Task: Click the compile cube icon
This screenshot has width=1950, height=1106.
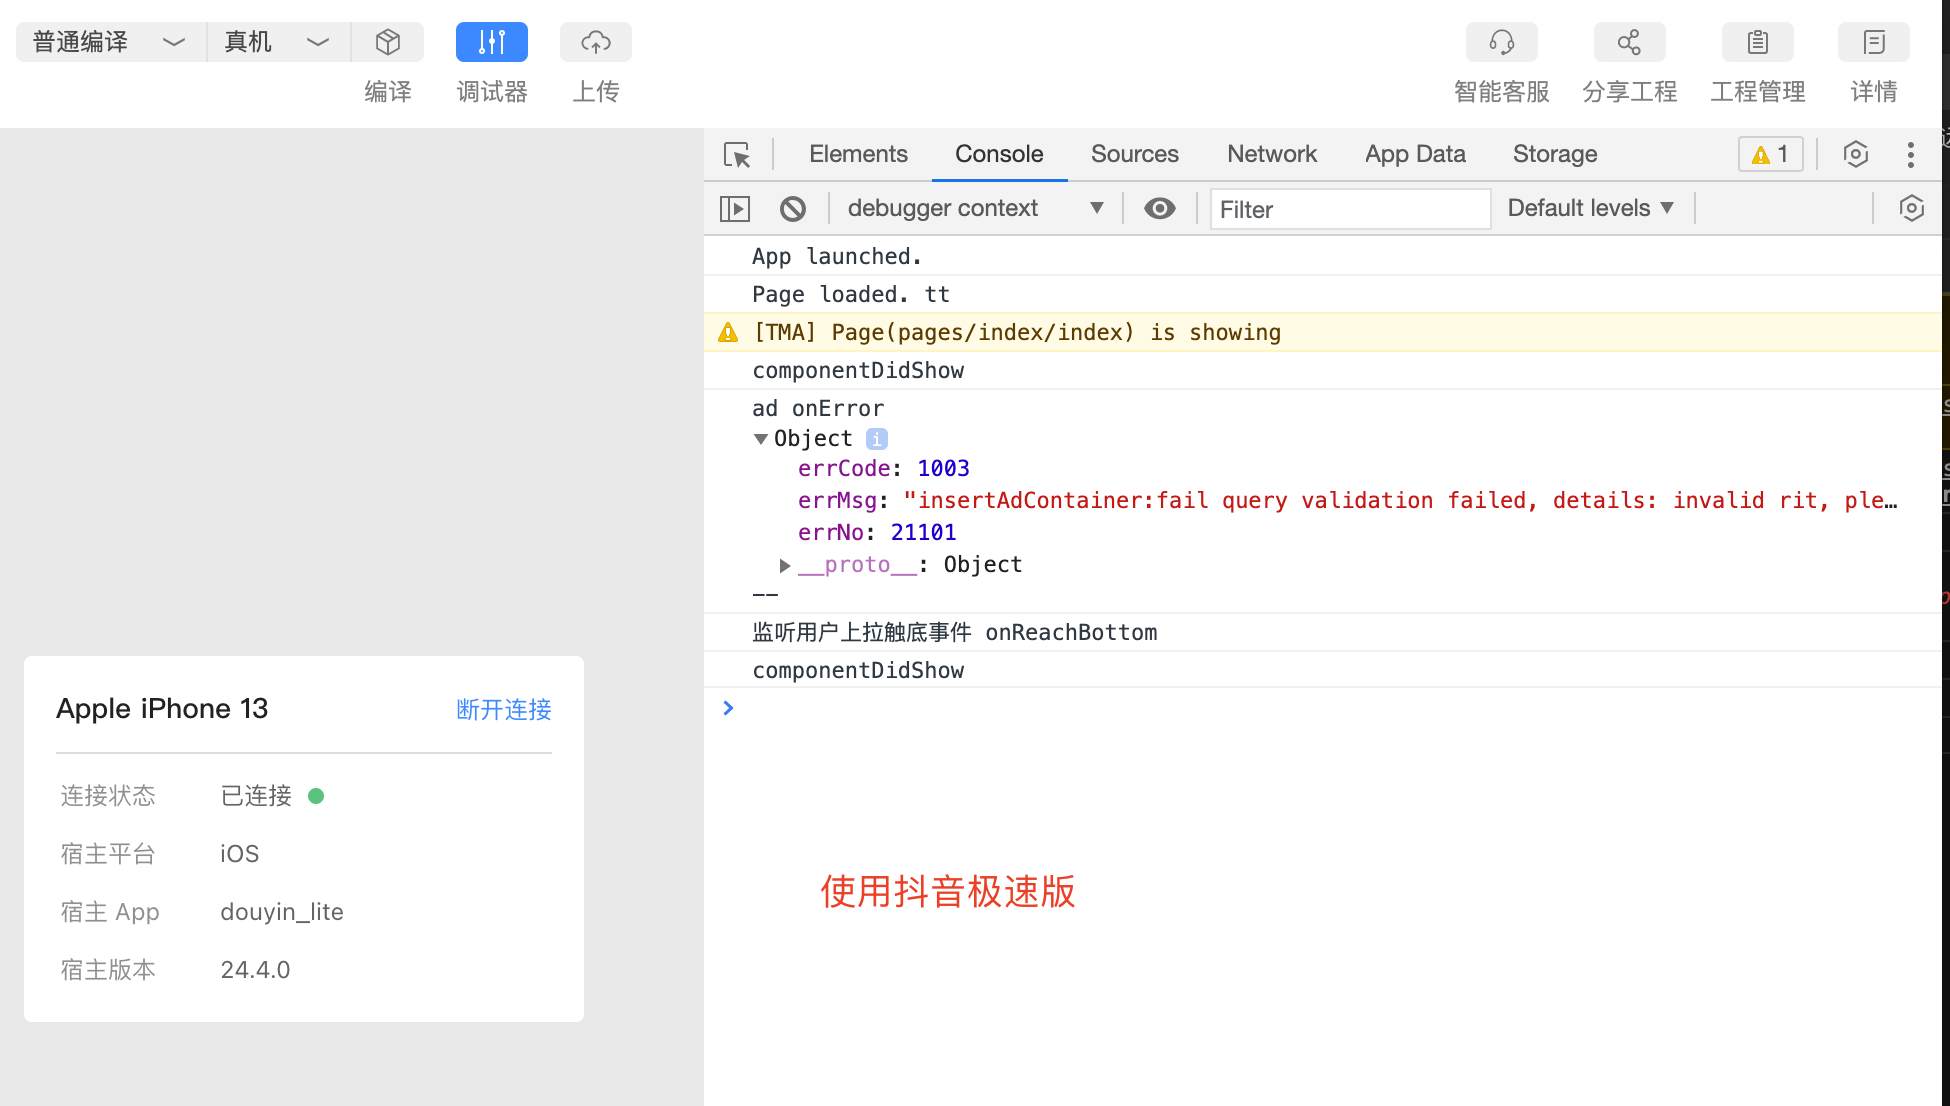Action: 388,42
